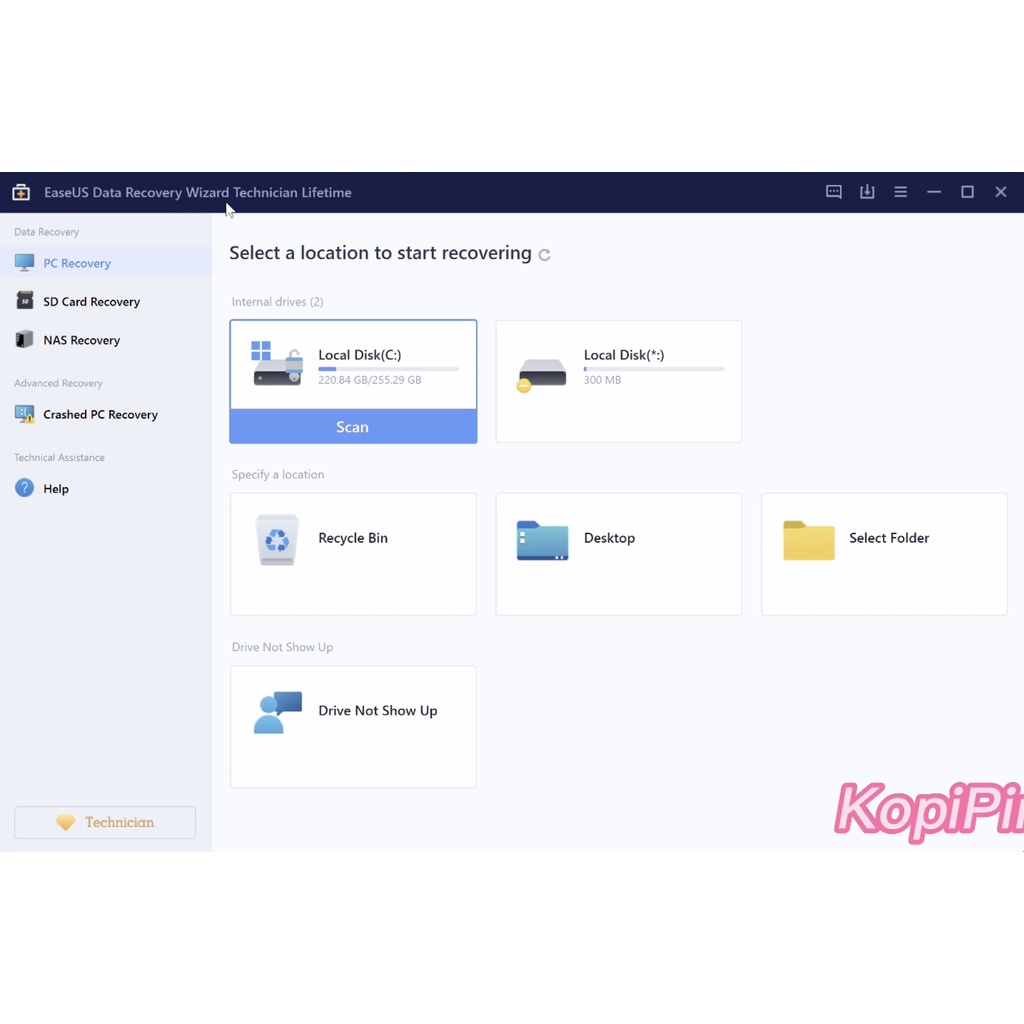Click the refresh icon beside the heading

pos(544,255)
